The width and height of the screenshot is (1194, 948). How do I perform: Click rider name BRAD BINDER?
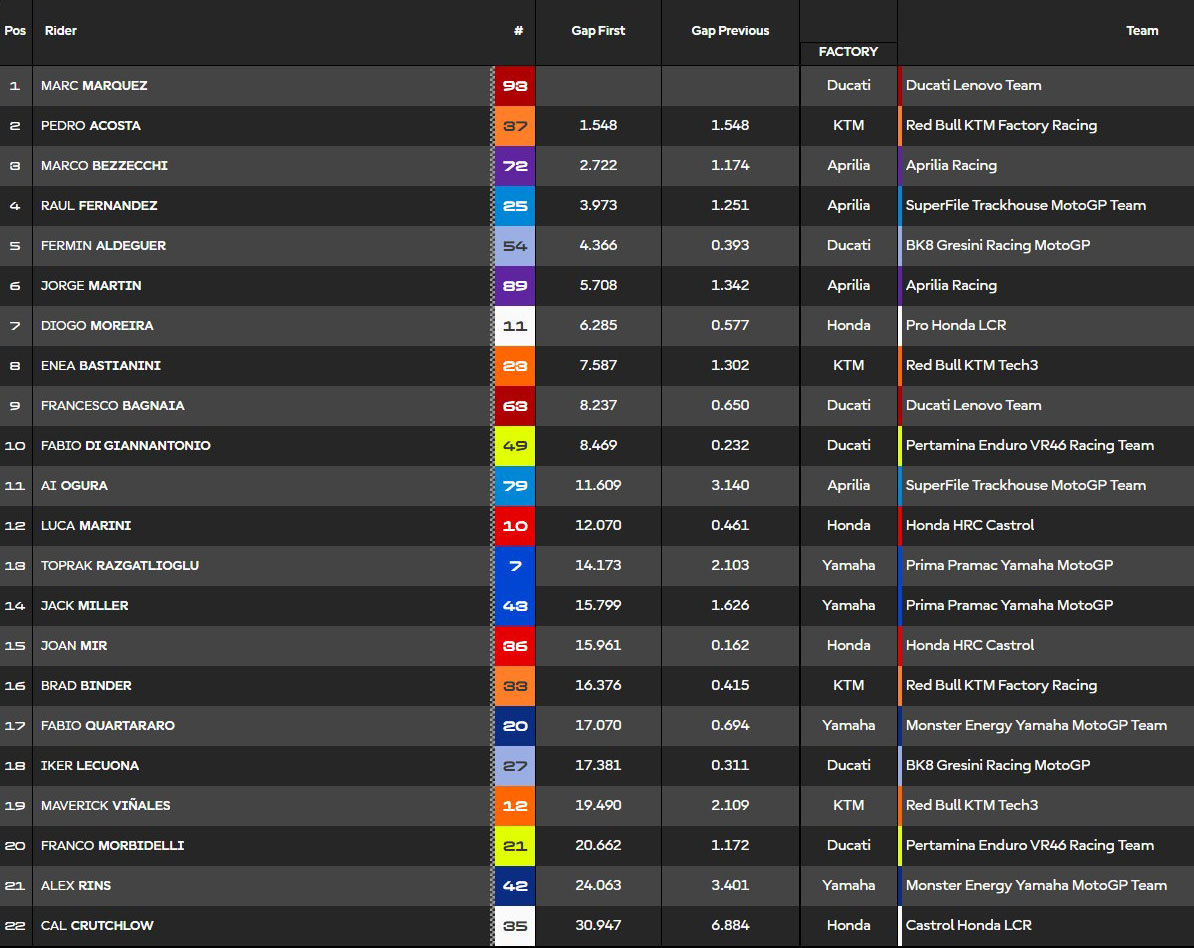point(86,685)
